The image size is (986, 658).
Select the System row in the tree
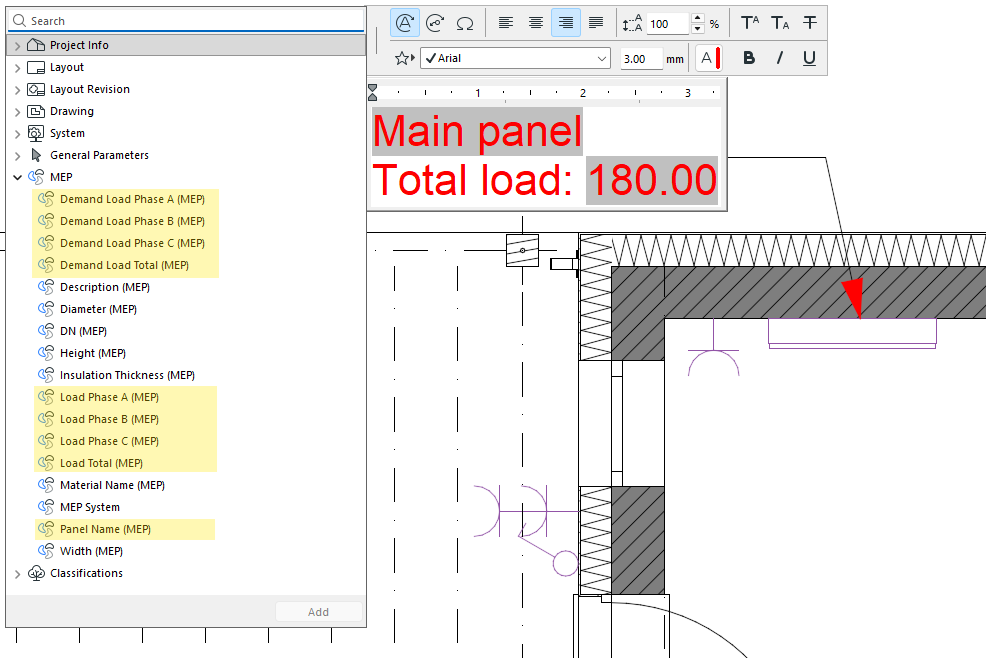tap(186, 133)
